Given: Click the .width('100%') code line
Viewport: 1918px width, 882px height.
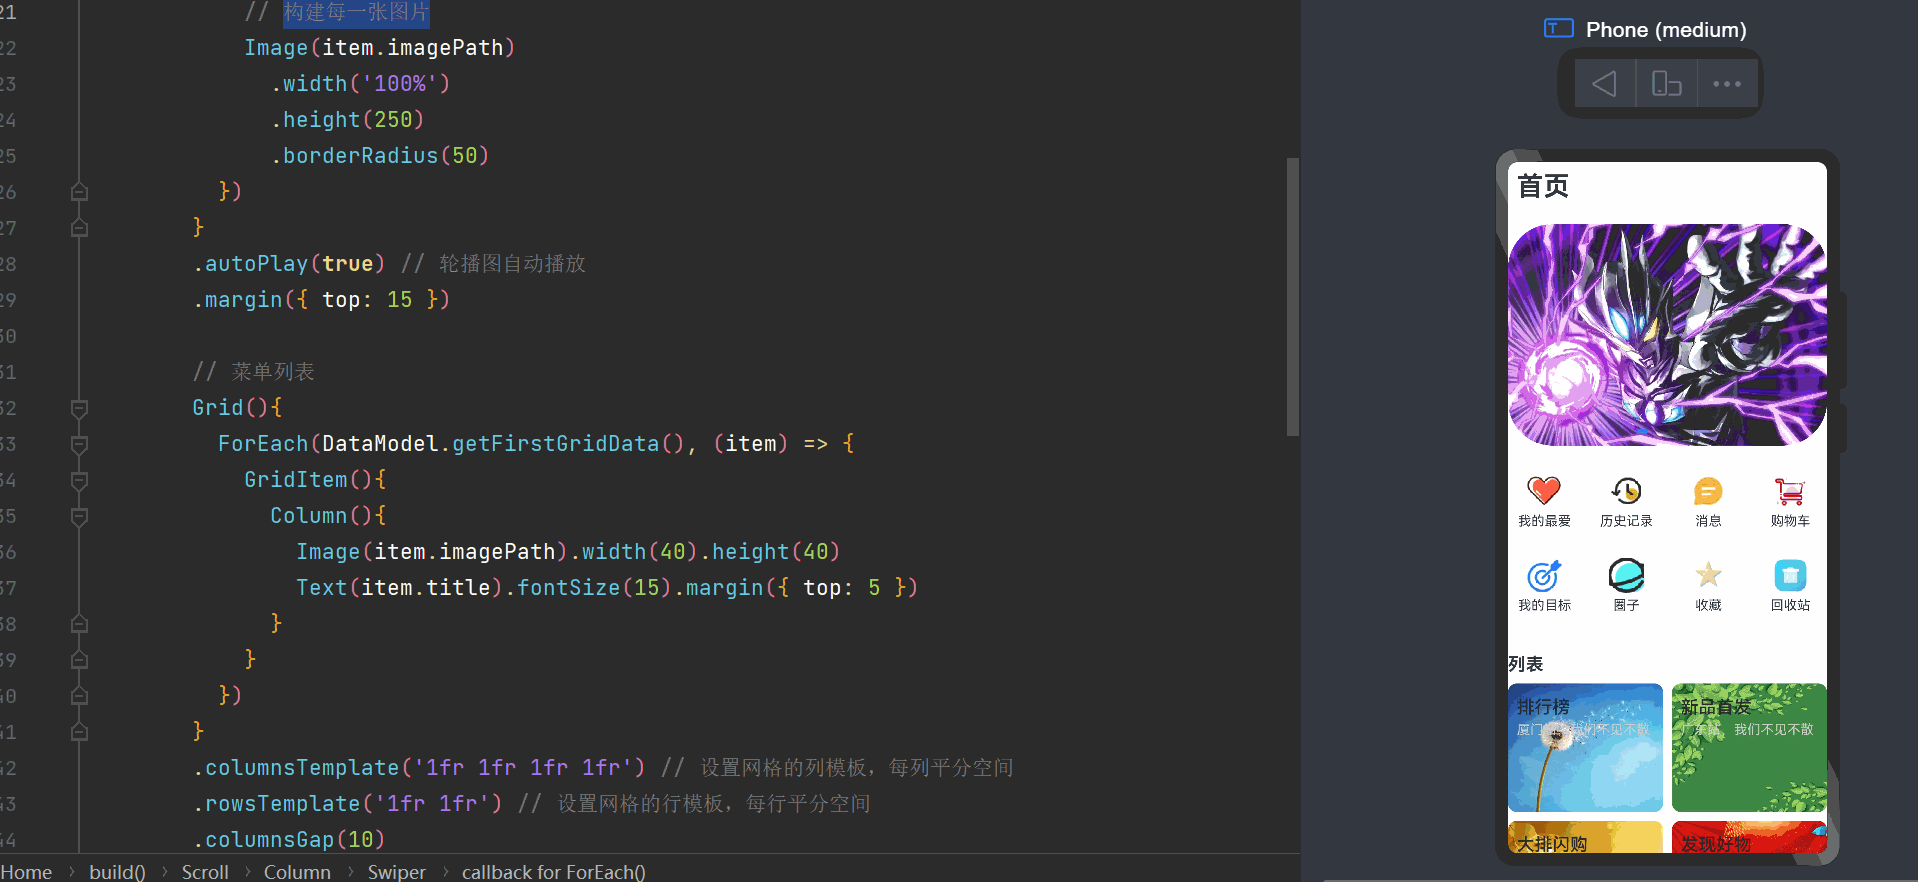Looking at the screenshot, I should click(361, 84).
